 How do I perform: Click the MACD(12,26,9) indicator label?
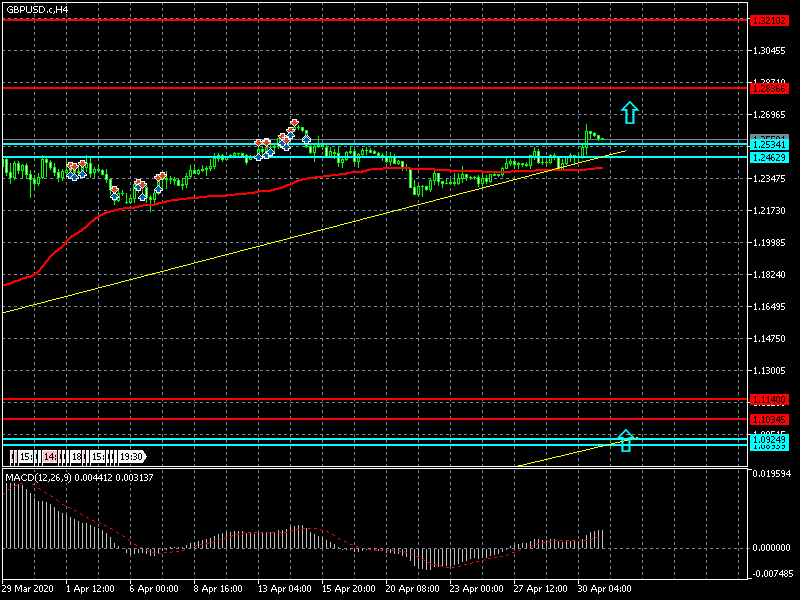(x=44, y=478)
